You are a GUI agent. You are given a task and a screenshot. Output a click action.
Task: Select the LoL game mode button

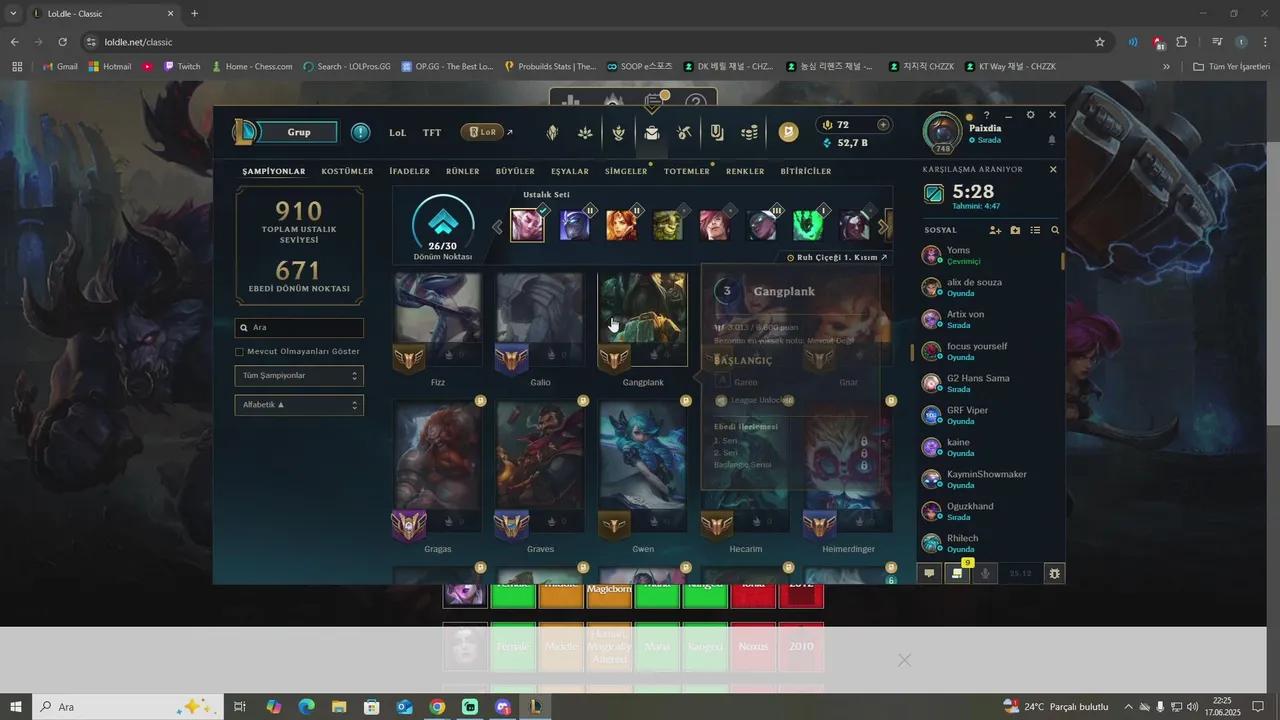tap(398, 132)
